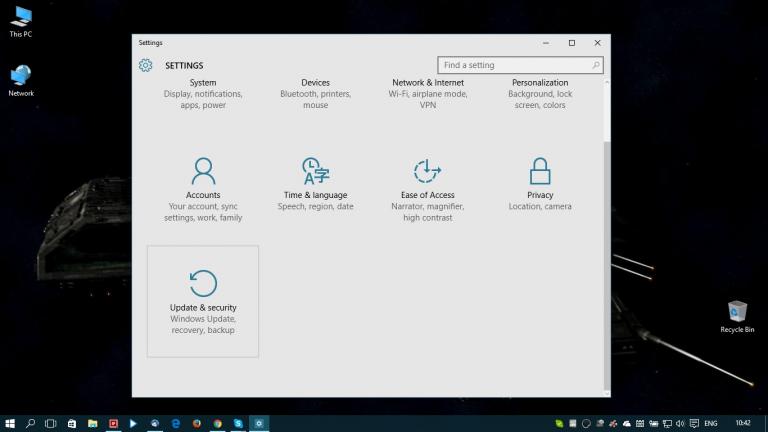Click the Settings gear icon in header
This screenshot has height=432, width=768.
(146, 65)
